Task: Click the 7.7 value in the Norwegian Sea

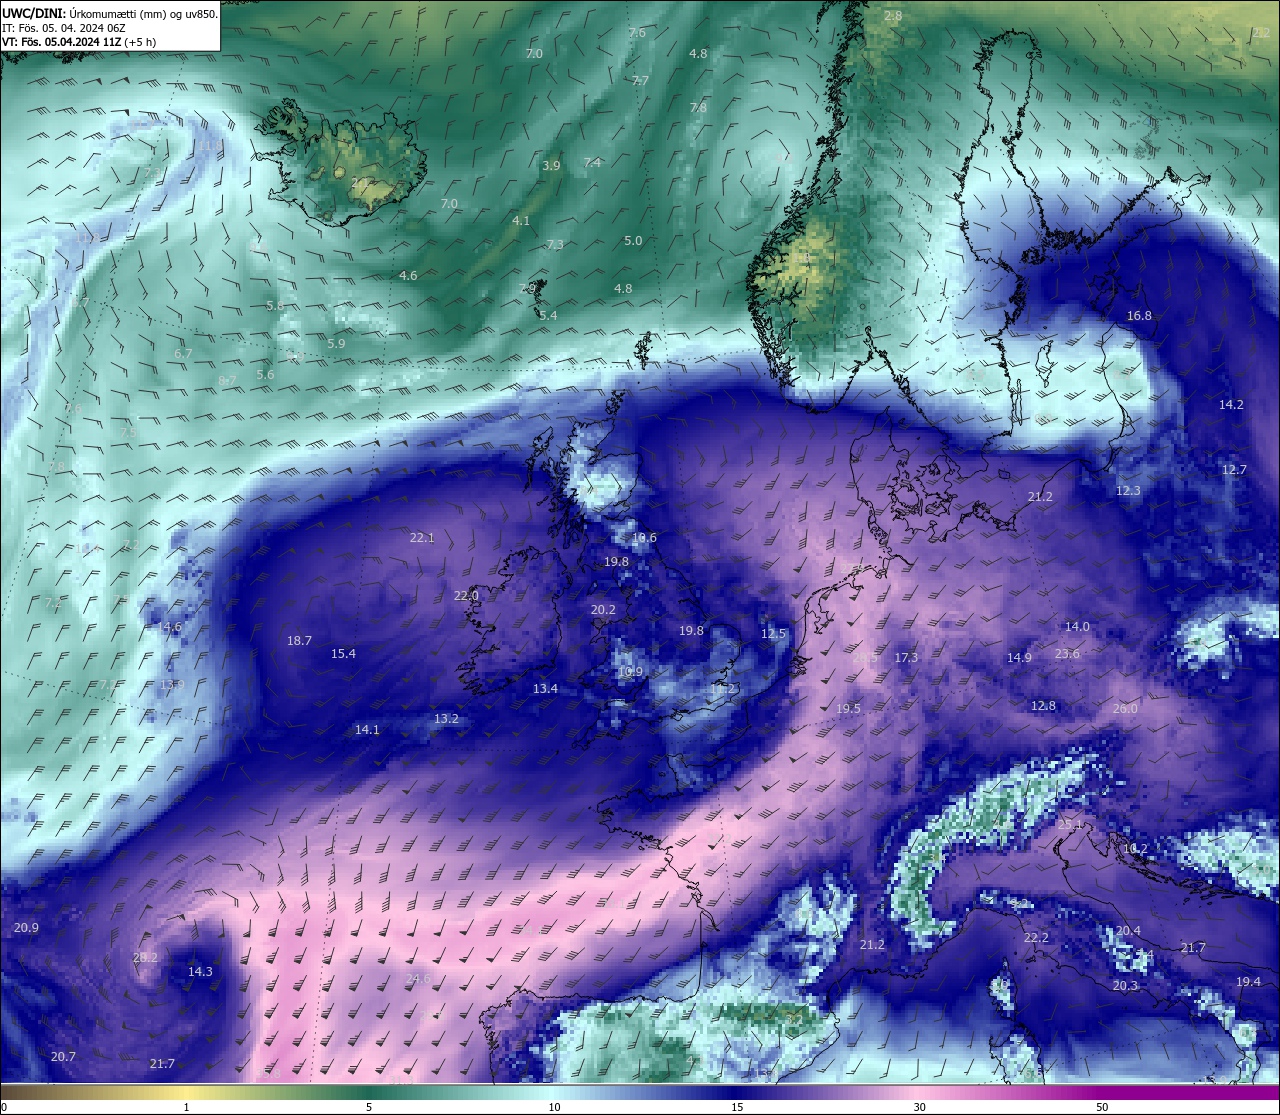Action: 640,81
